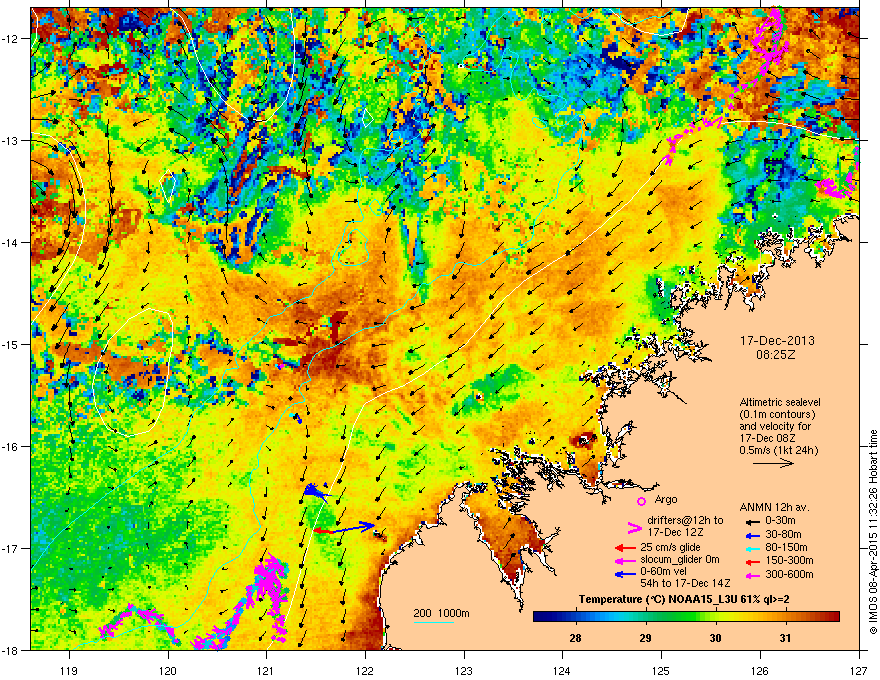Viewport: 880px width, 680px height.
Task: Click the '150-300m' depth label
Action: point(790,560)
